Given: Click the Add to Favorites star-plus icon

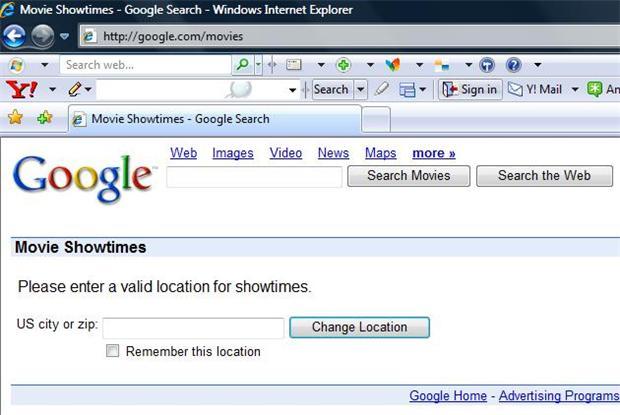Looking at the screenshot, I should tap(44, 117).
